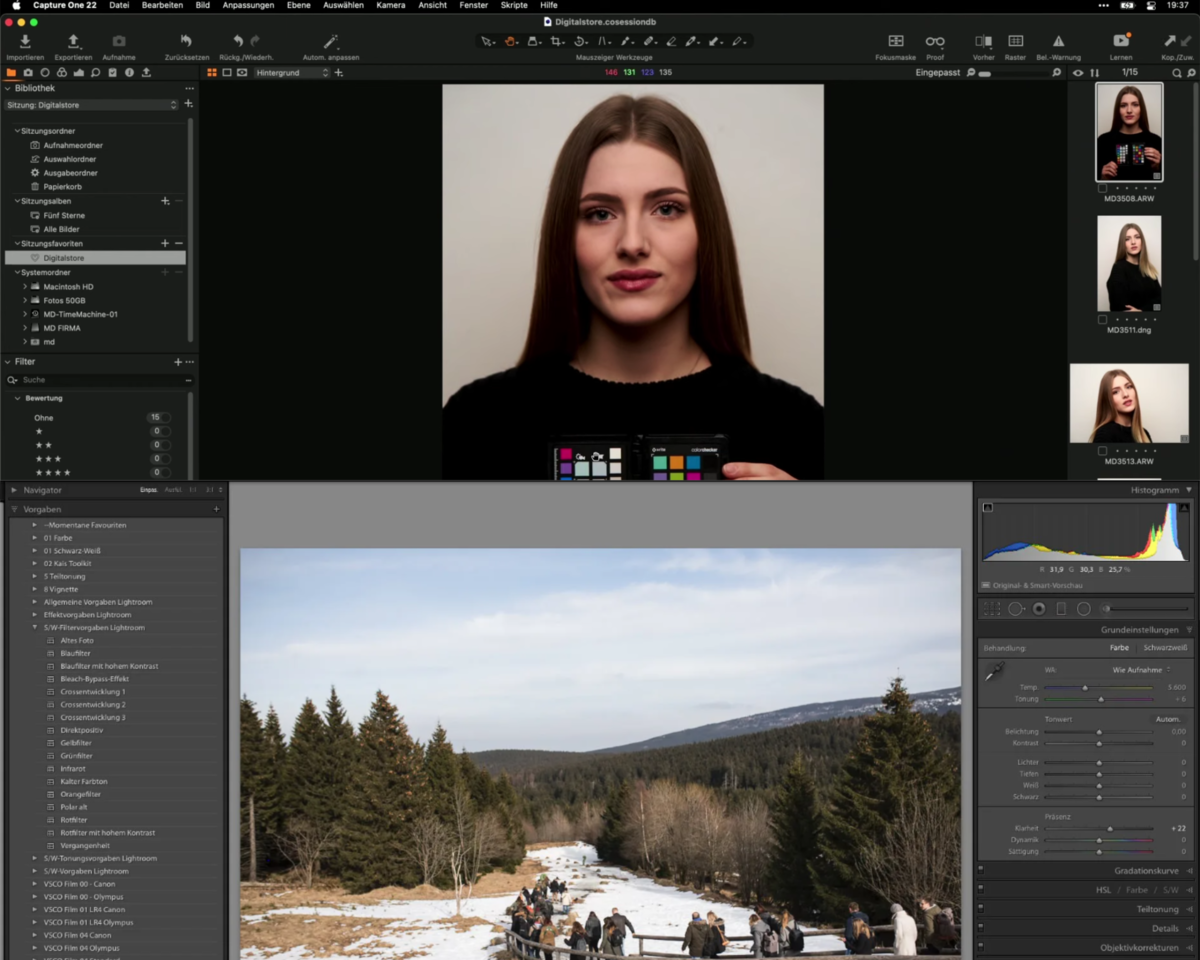Image resolution: width=1200 pixels, height=960 pixels.
Task: Show the Raster grid overlay
Action: pyautogui.click(x=1015, y=41)
